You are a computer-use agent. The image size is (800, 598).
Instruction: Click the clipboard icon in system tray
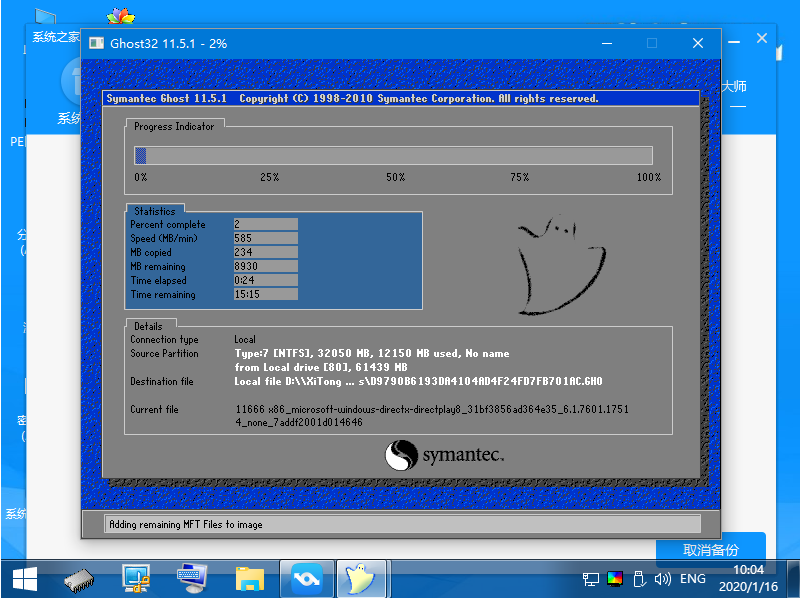[x=639, y=578]
